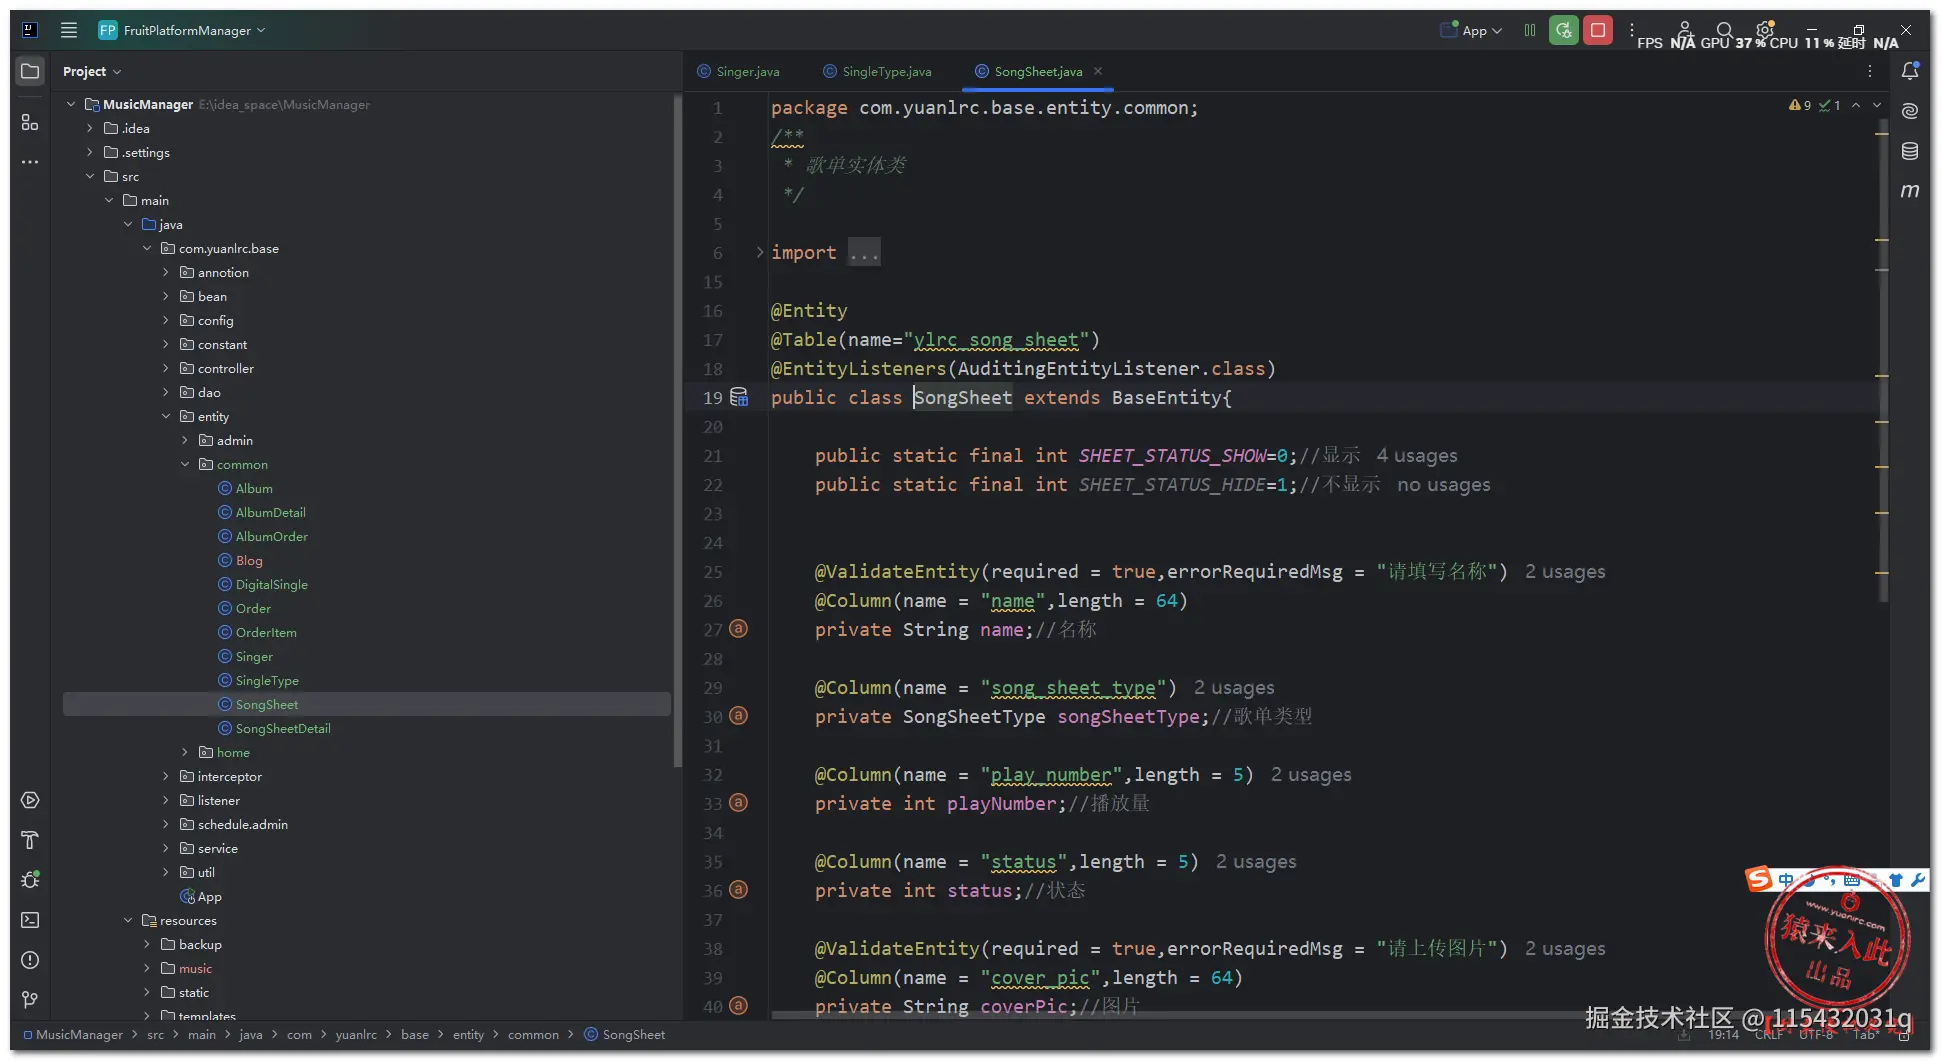
Task: Collapse the resources folder
Action: tap(128, 920)
